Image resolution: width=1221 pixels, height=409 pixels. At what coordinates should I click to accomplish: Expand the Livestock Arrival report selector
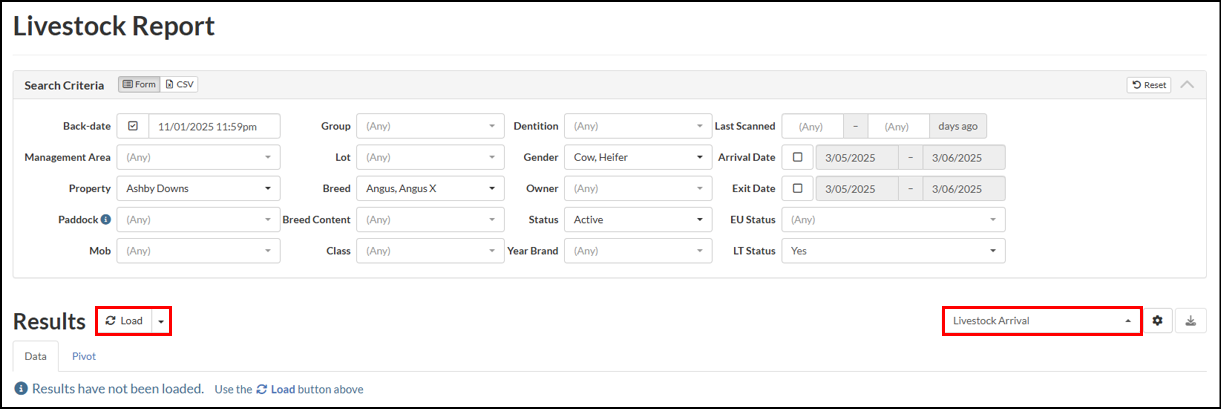click(1042, 321)
